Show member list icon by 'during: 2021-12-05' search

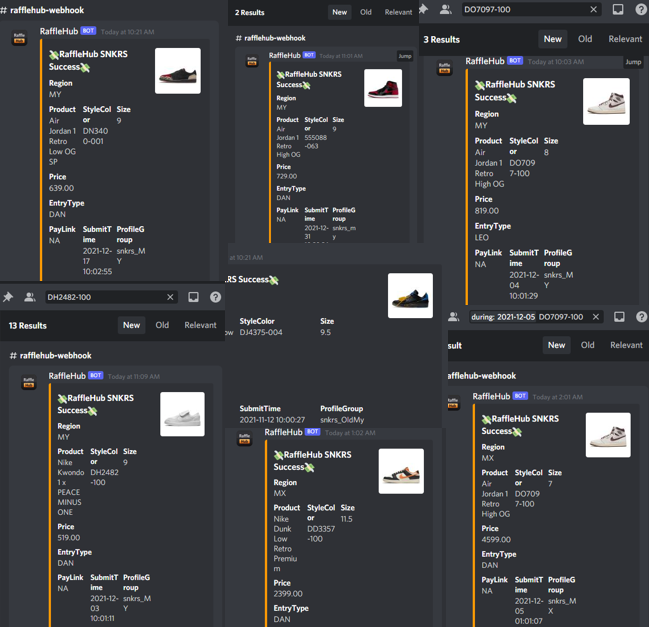tap(454, 317)
